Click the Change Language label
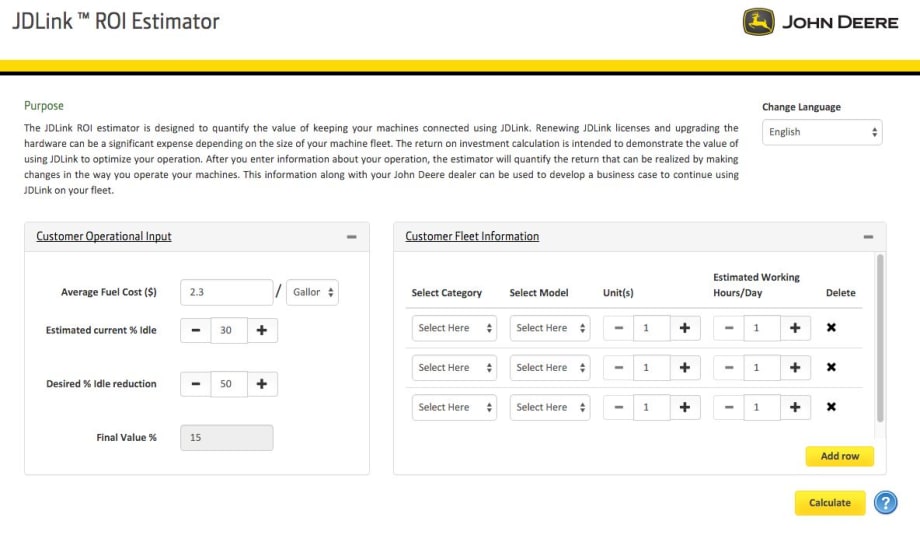The height and width of the screenshot is (535, 920). 801,107
